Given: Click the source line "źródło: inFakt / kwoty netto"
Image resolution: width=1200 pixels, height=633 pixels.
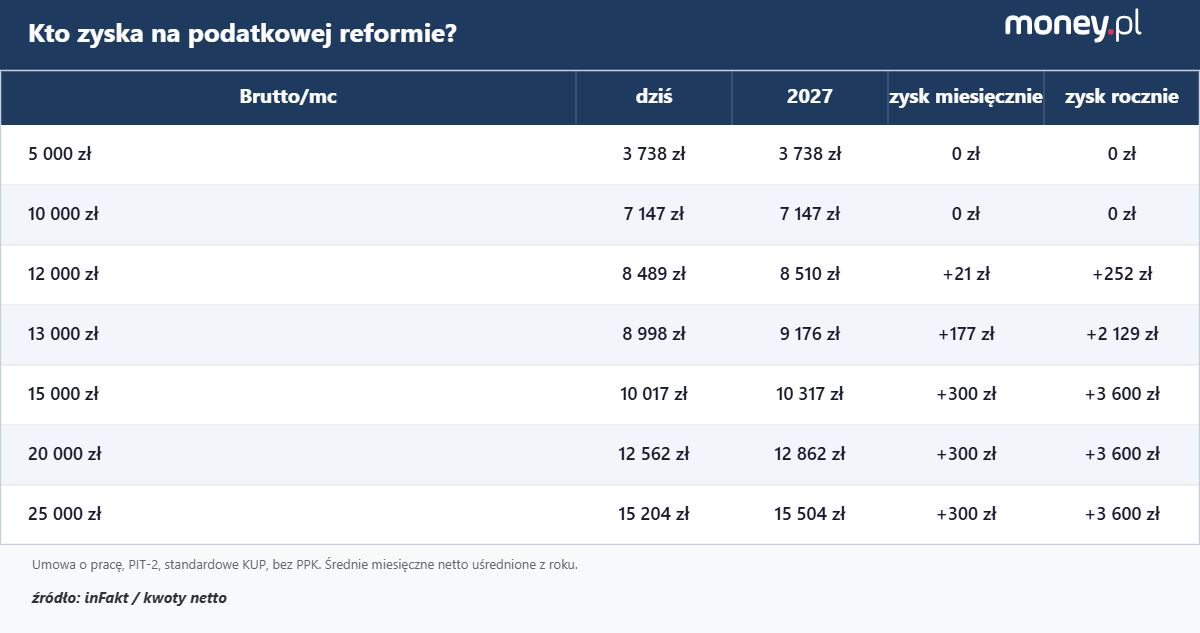Looking at the screenshot, I should (x=129, y=598).
